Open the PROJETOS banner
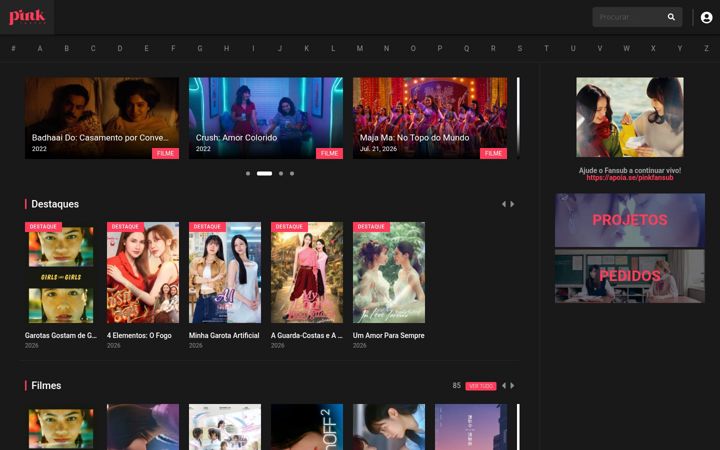 click(630, 220)
